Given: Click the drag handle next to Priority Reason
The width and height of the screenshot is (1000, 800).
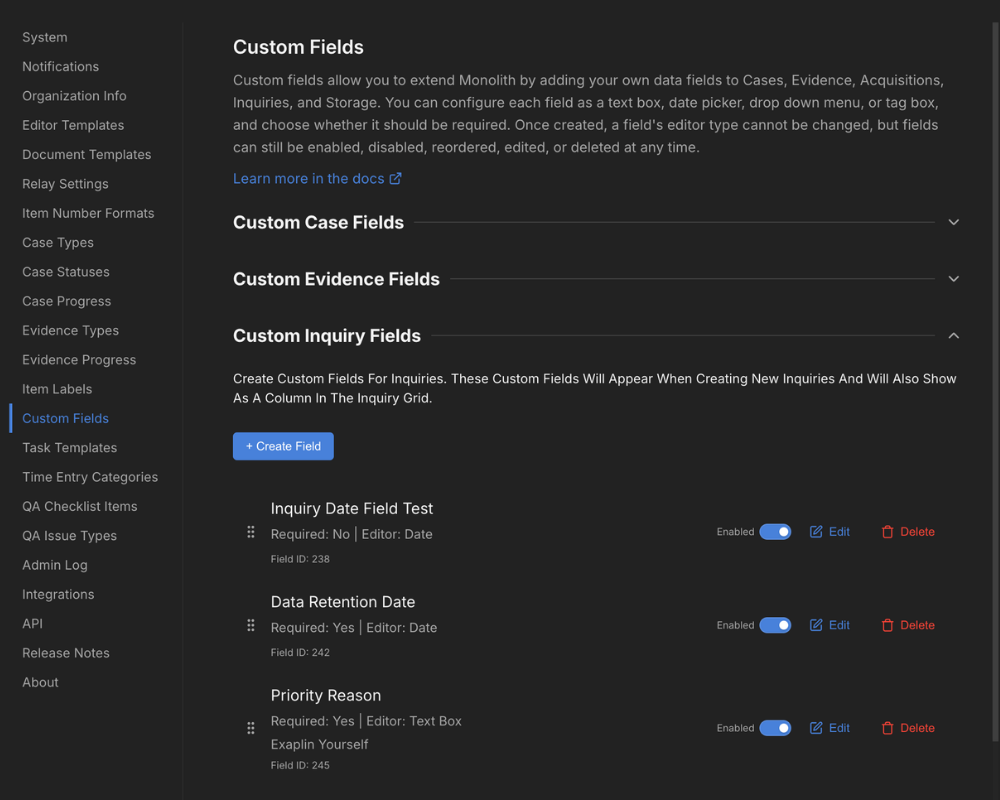Looking at the screenshot, I should 251,727.
